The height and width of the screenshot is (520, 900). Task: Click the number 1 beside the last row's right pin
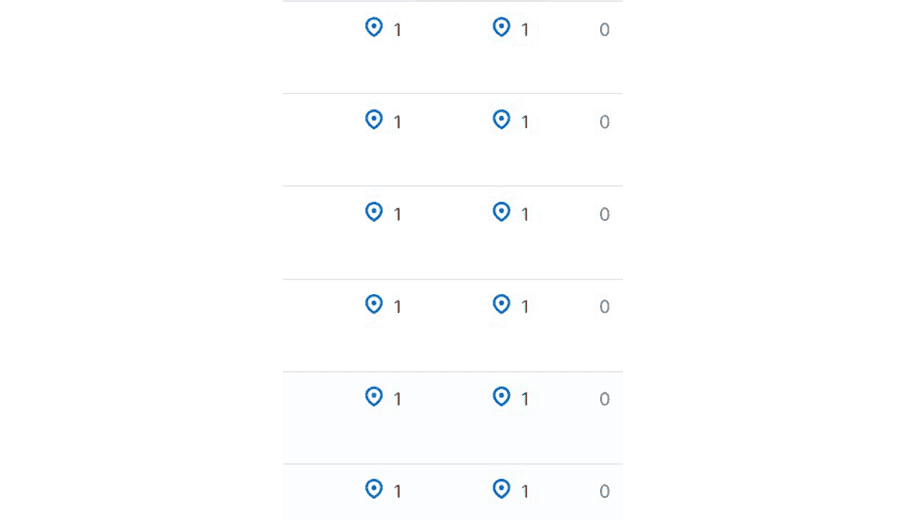point(525,492)
